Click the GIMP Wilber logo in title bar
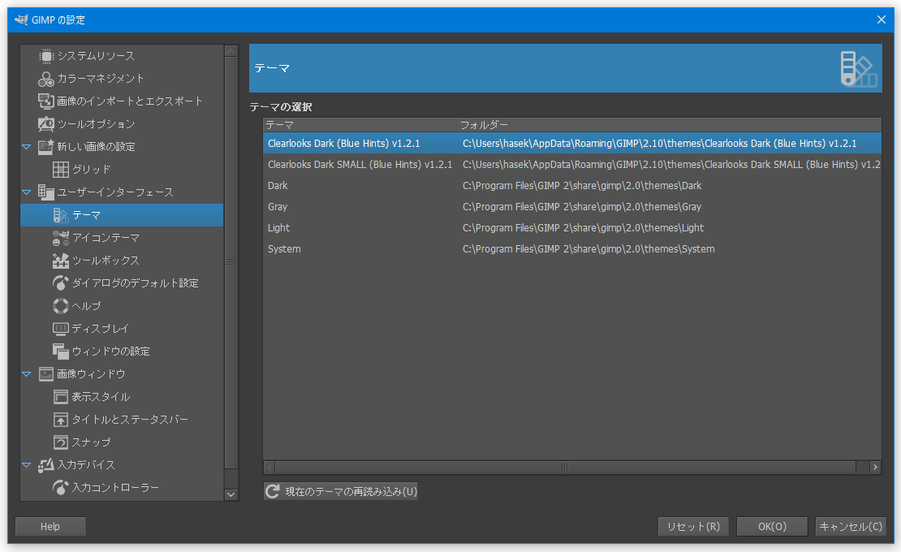The width and height of the screenshot is (901, 552). tap(21, 20)
